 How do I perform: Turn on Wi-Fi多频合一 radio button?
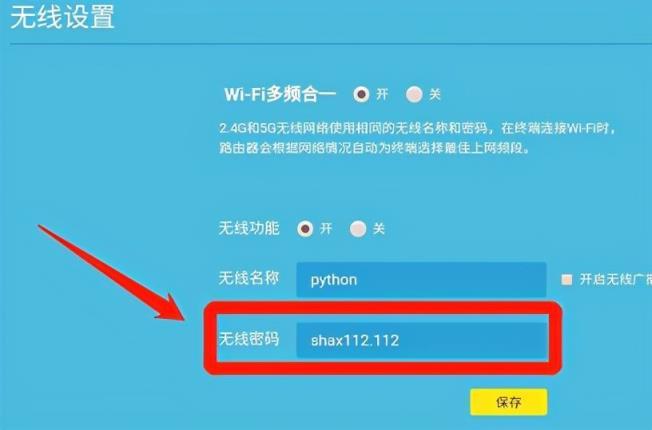coord(361,94)
